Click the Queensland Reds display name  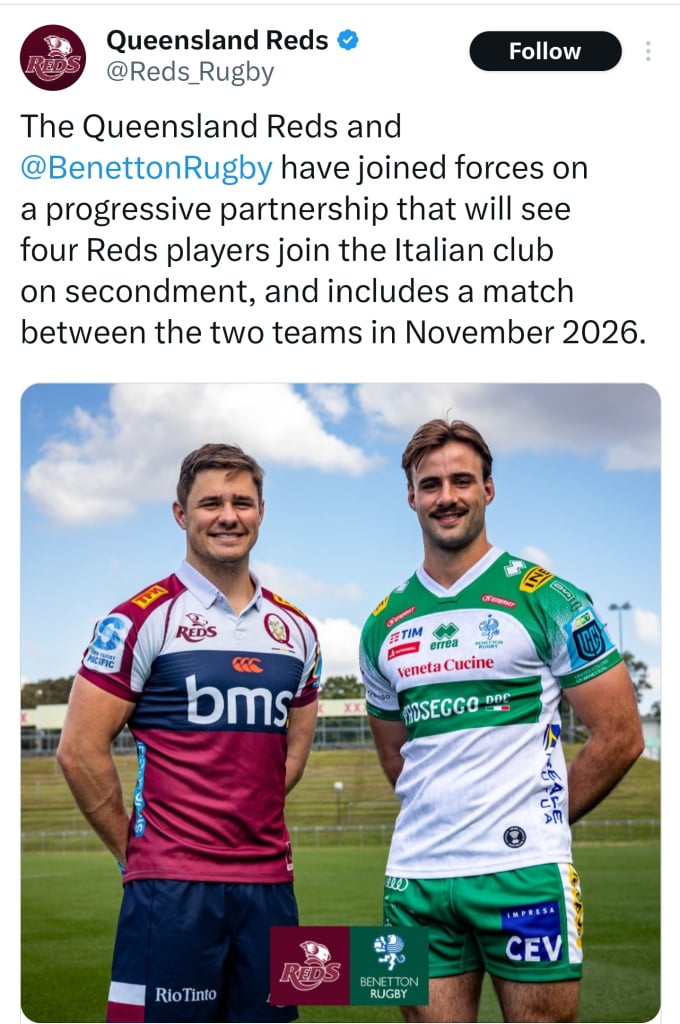(x=217, y=40)
